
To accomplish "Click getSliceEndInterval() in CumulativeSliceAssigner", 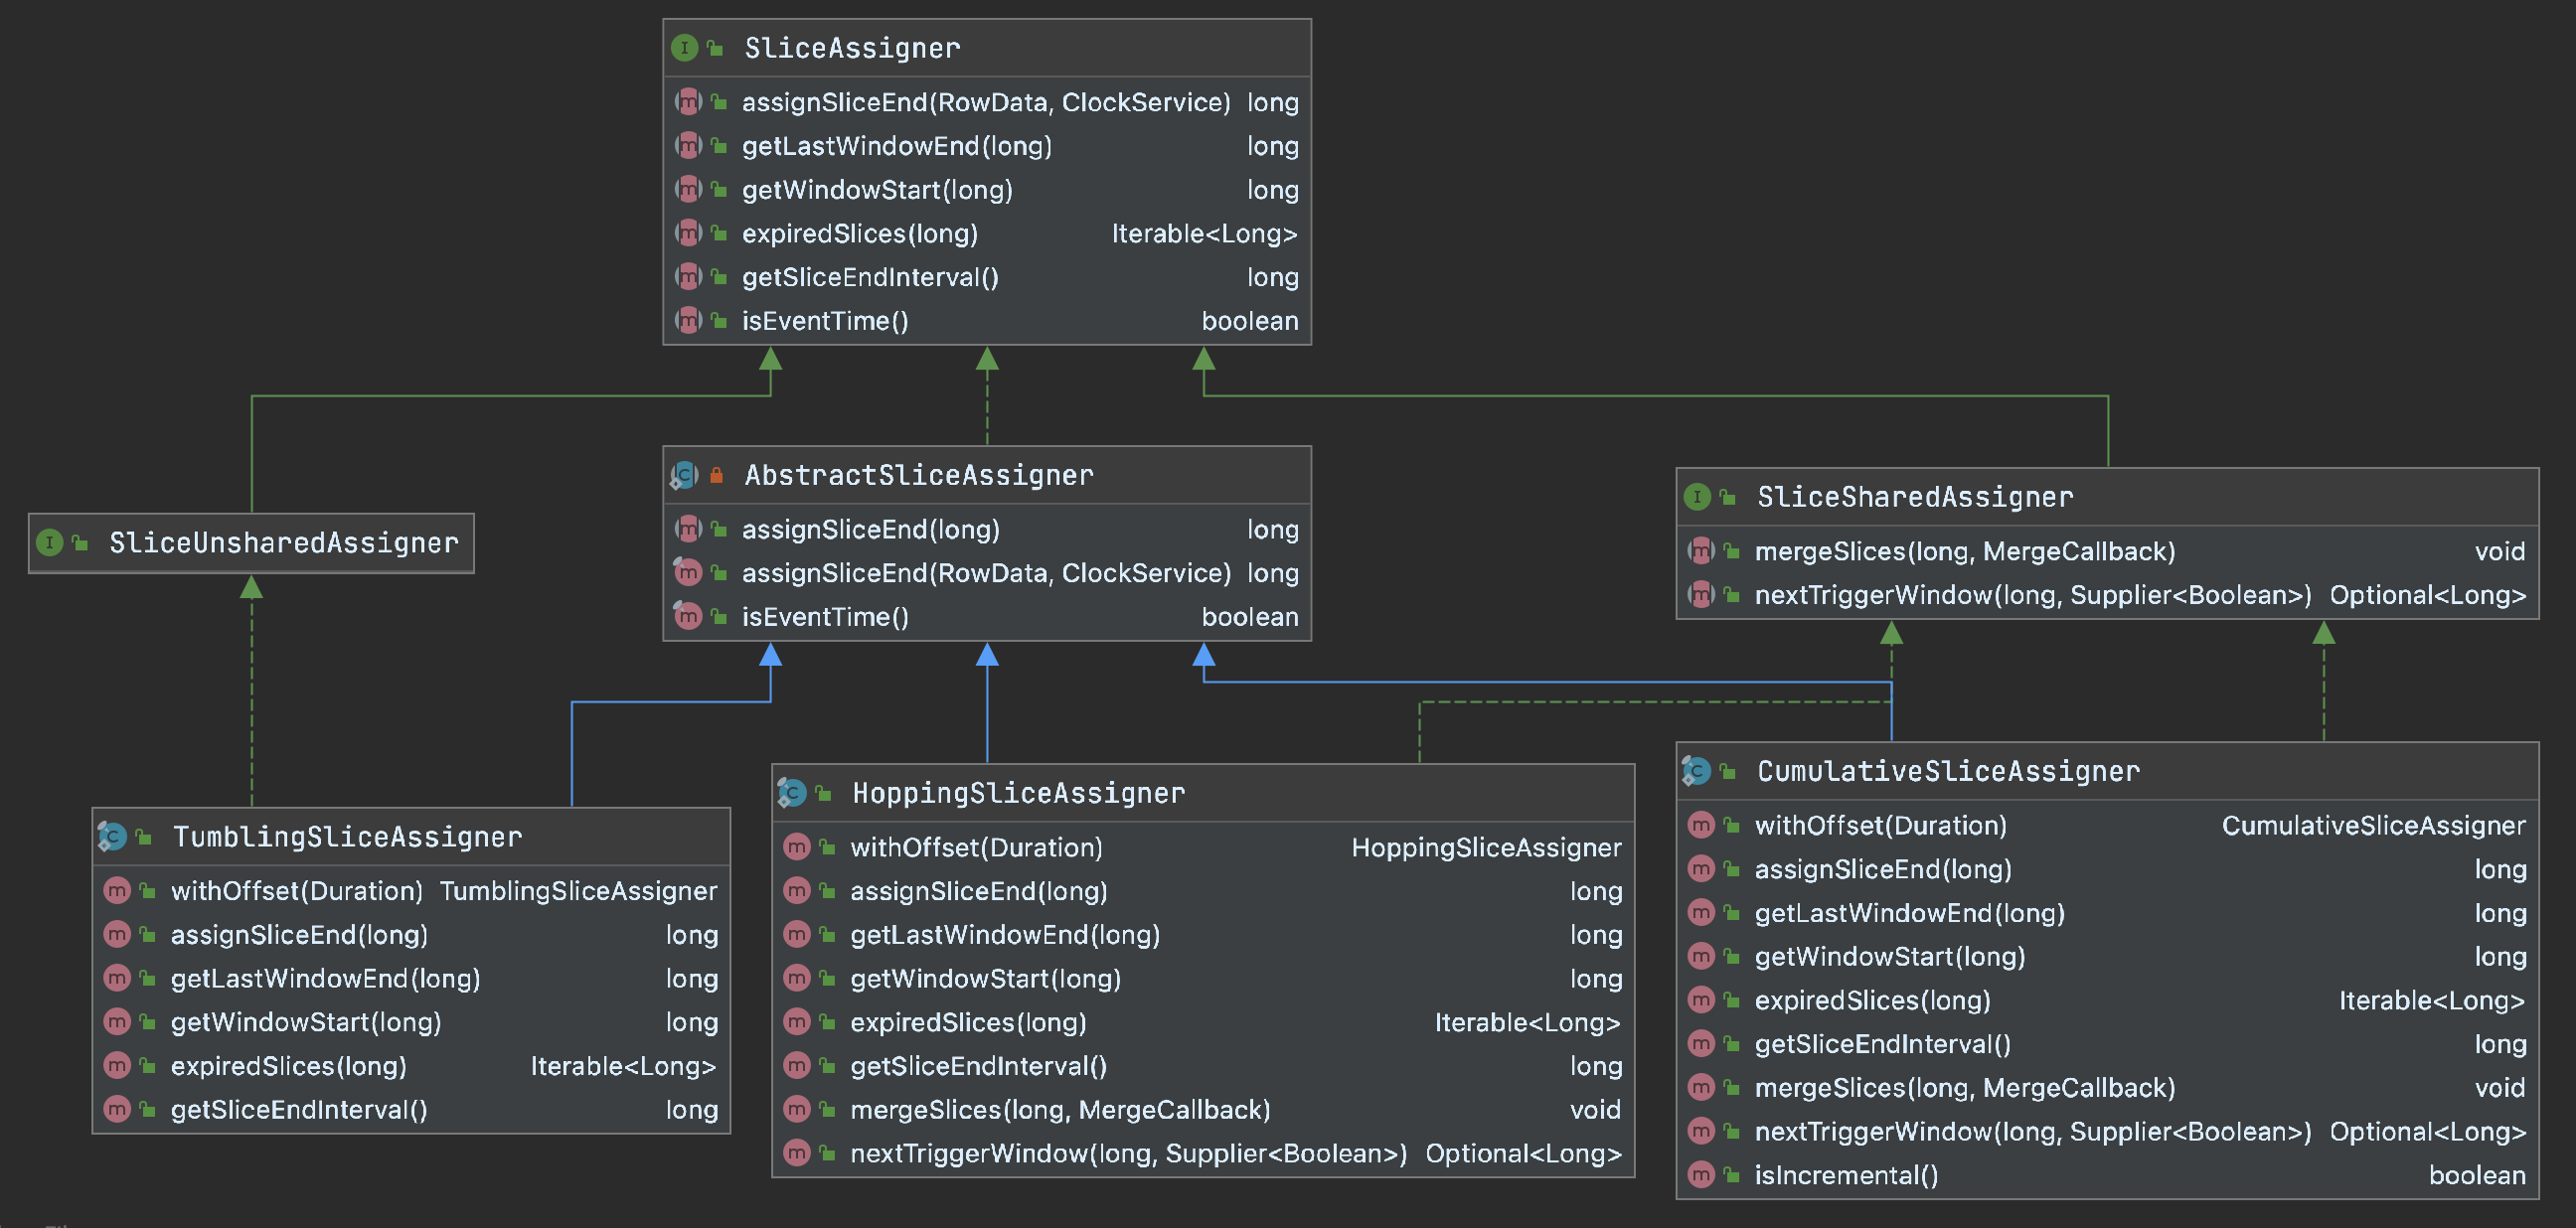I will (x=1882, y=1044).
